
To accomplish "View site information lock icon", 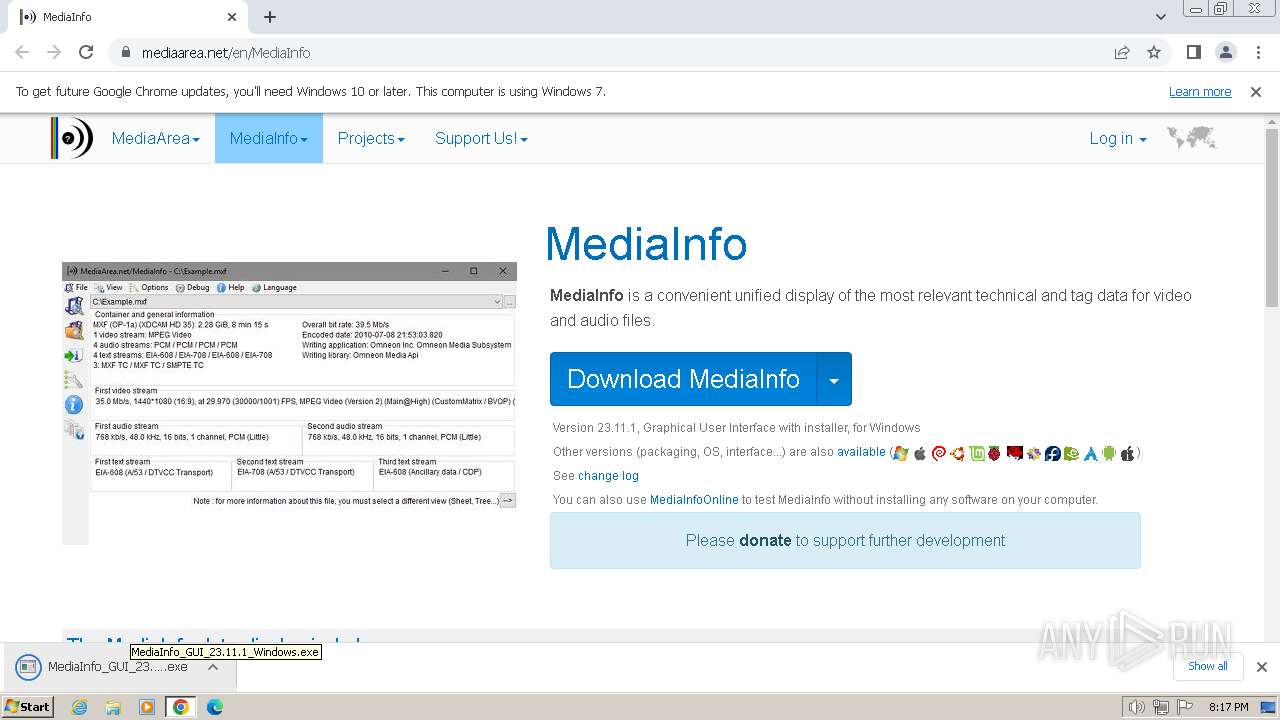I will 126,53.
